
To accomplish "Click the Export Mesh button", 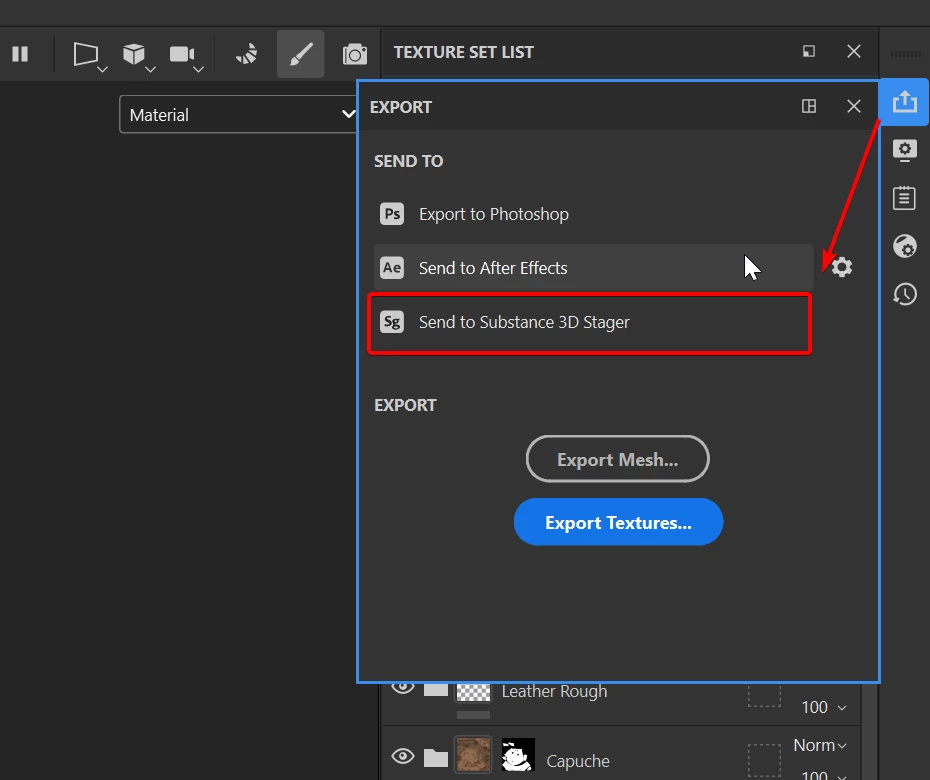I will point(617,459).
